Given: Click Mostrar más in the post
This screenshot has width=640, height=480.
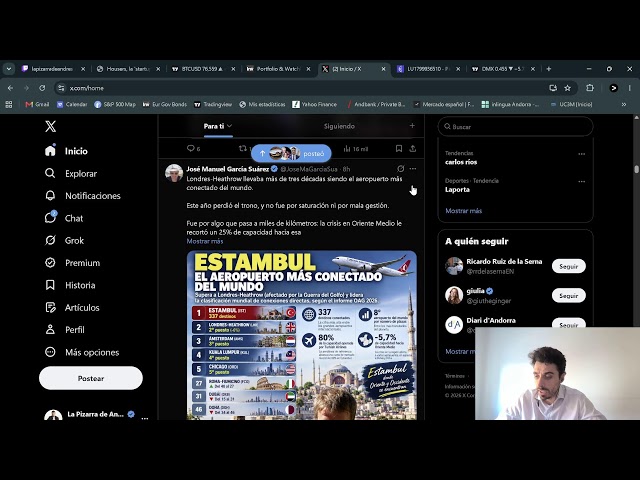Looking at the screenshot, I should point(205,241).
